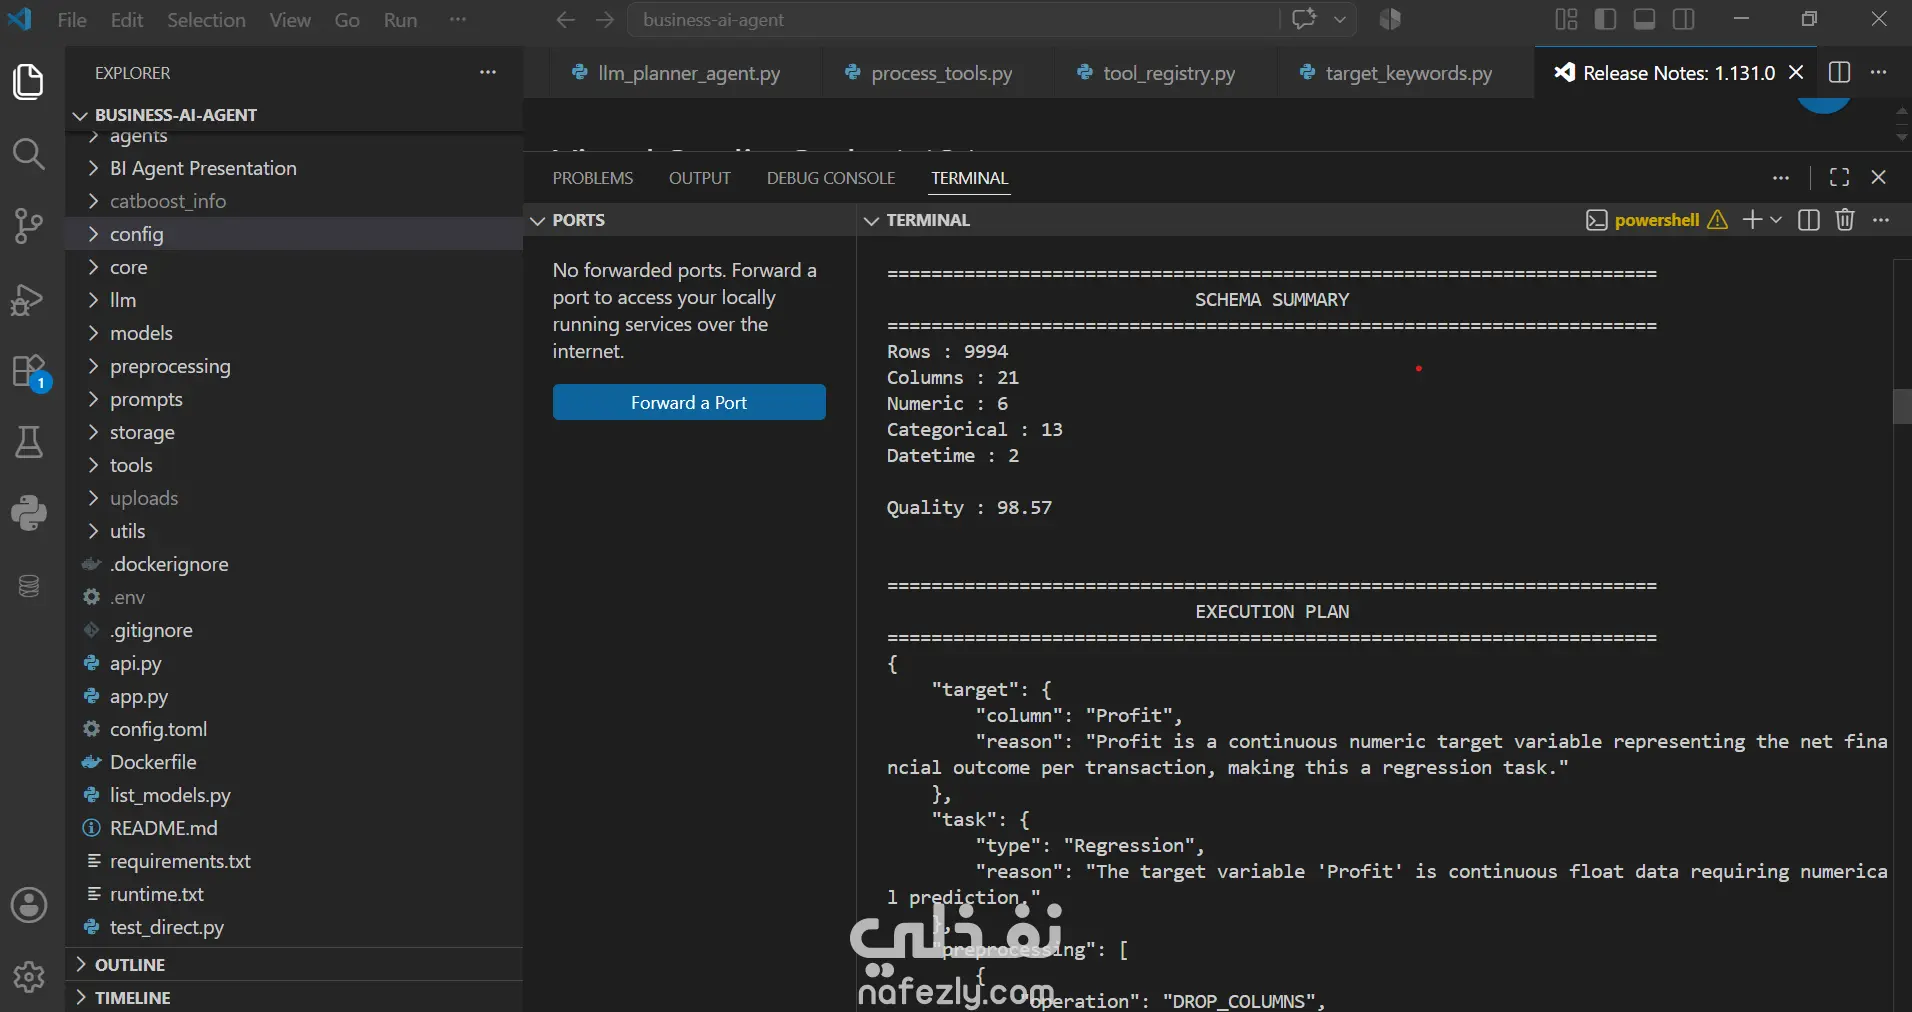Switch to PROBLEMS panel tab

593,178
